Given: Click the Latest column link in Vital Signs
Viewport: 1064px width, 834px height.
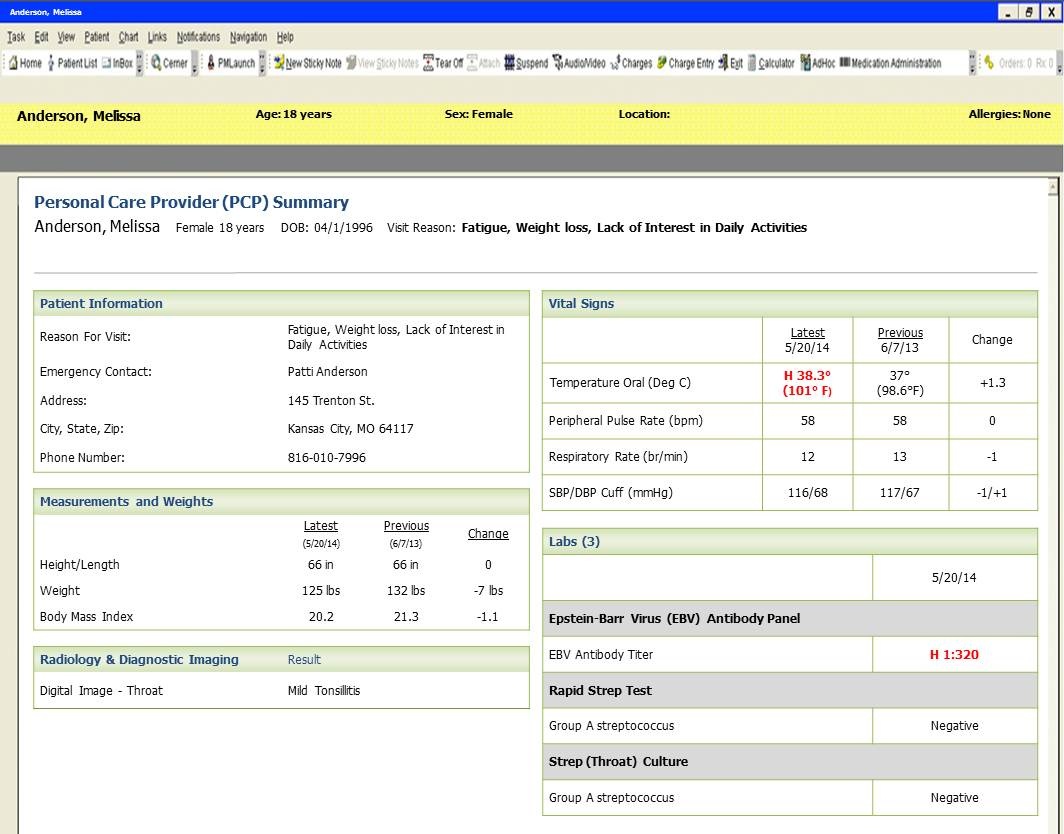Looking at the screenshot, I should click(808, 333).
